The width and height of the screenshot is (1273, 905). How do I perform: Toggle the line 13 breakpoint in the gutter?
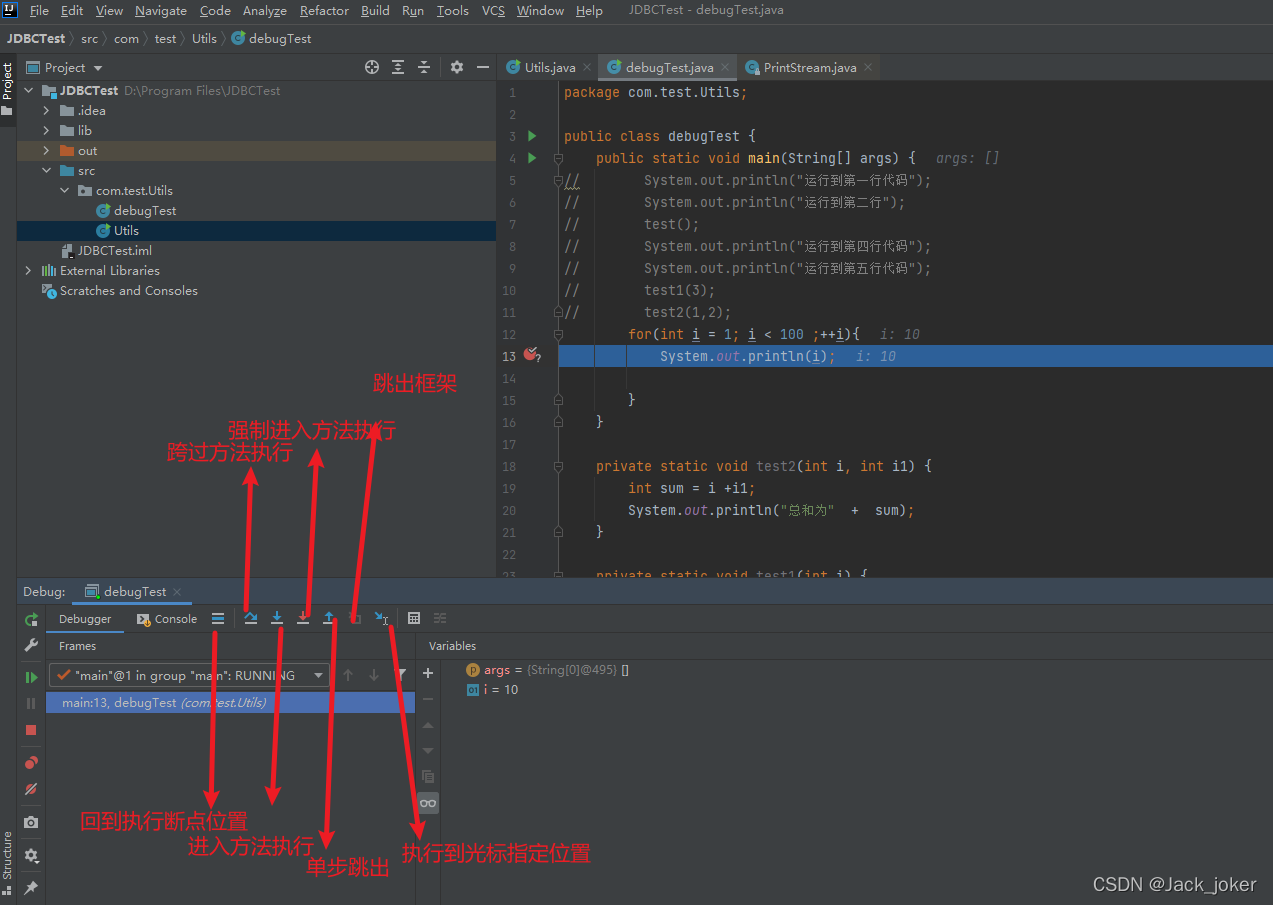(531, 355)
